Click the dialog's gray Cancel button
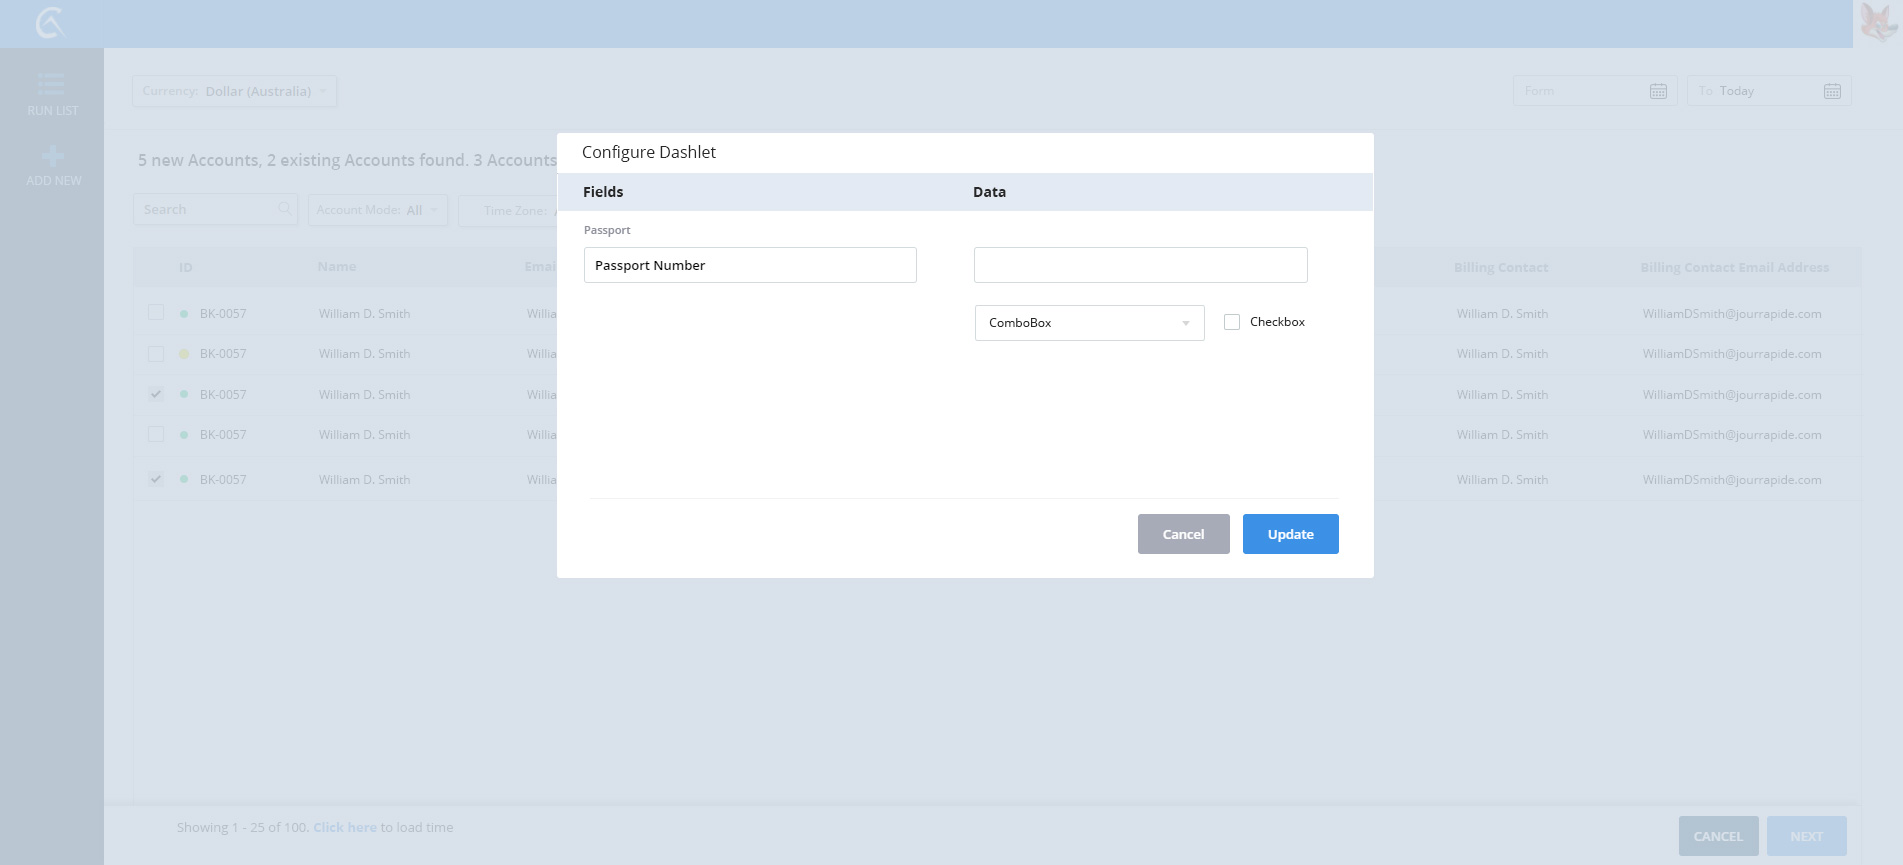1903x865 pixels. coord(1183,534)
